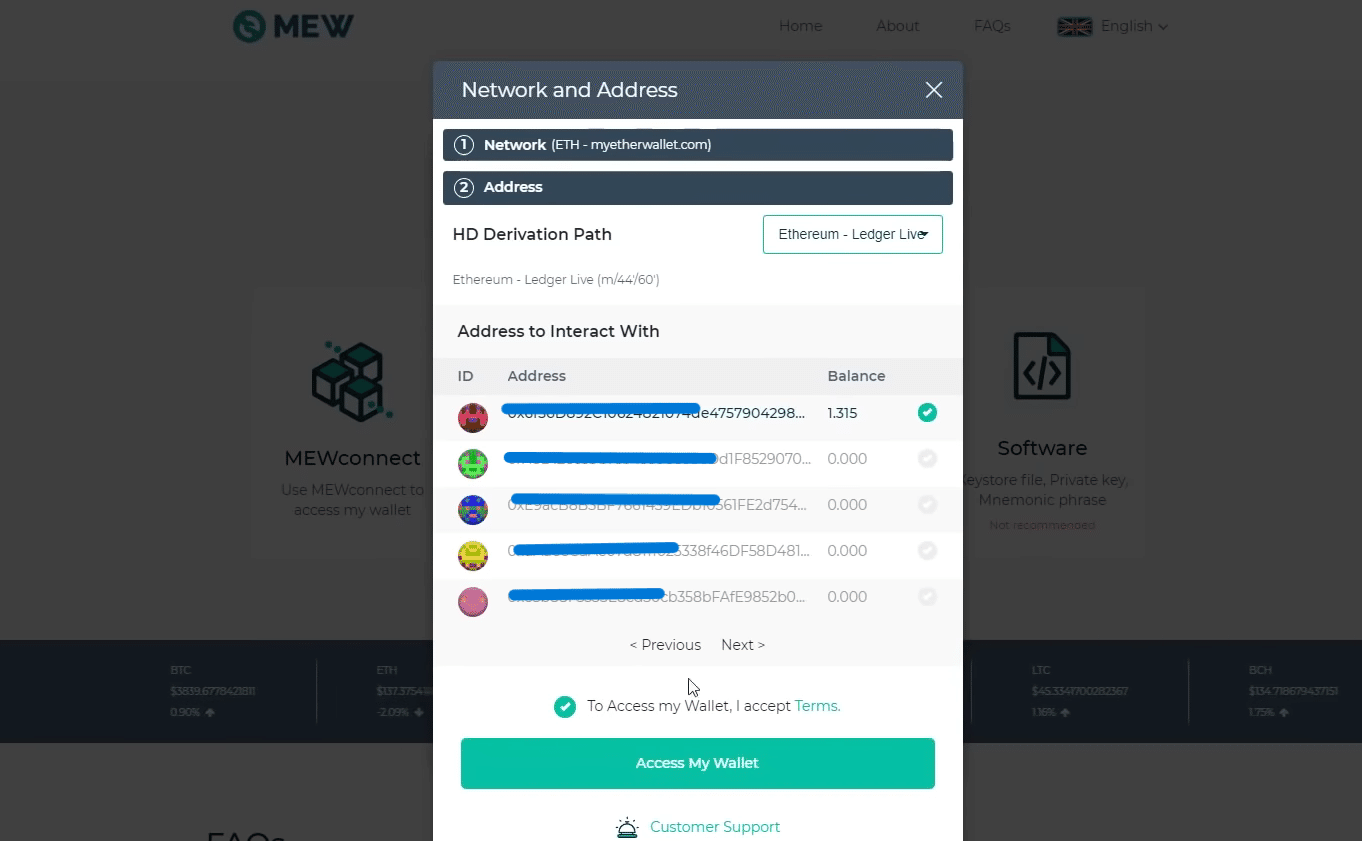Image resolution: width=1362 pixels, height=841 pixels.
Task: Expand the Network step section
Action: click(x=697, y=145)
